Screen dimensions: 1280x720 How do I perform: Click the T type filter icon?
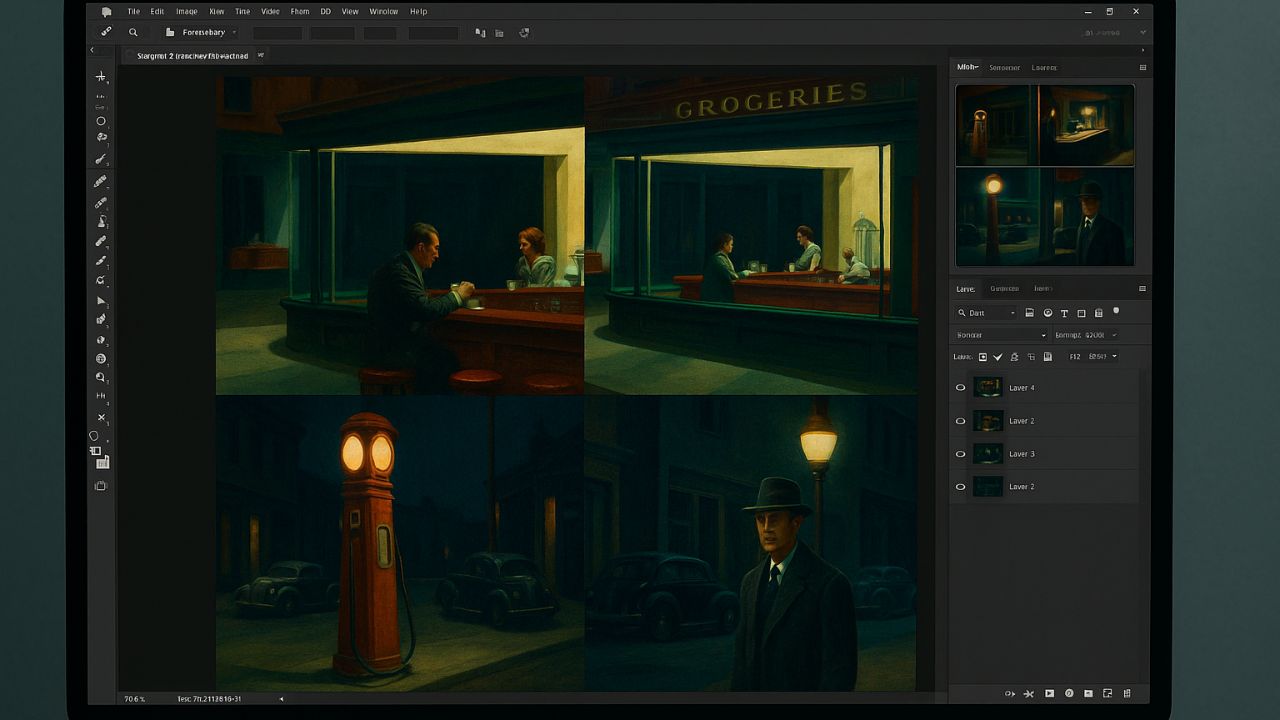coord(1064,314)
